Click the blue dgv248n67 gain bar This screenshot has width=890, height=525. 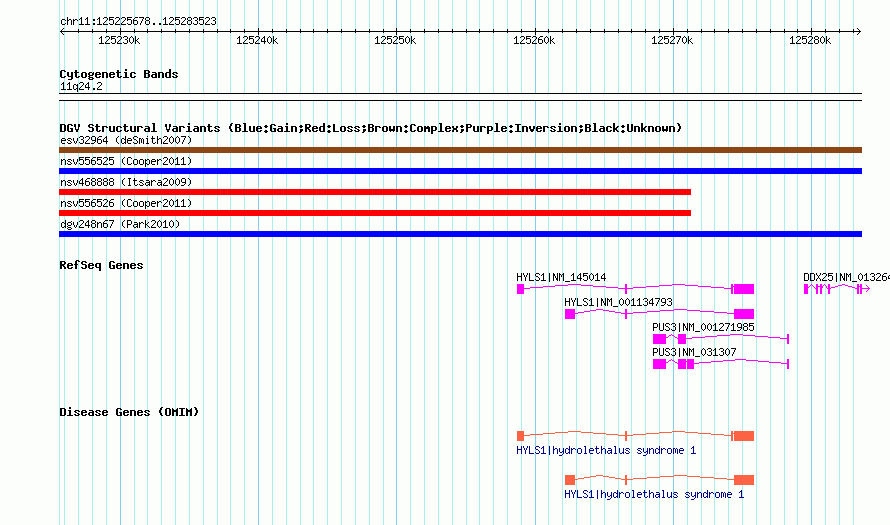460,234
